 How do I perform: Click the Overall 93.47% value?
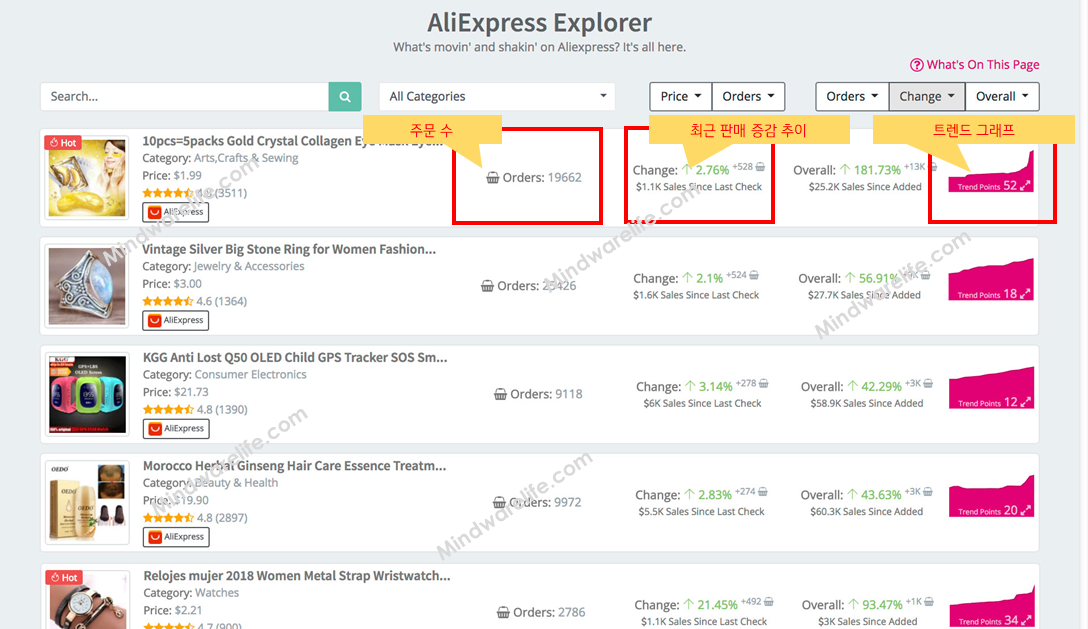click(x=882, y=605)
